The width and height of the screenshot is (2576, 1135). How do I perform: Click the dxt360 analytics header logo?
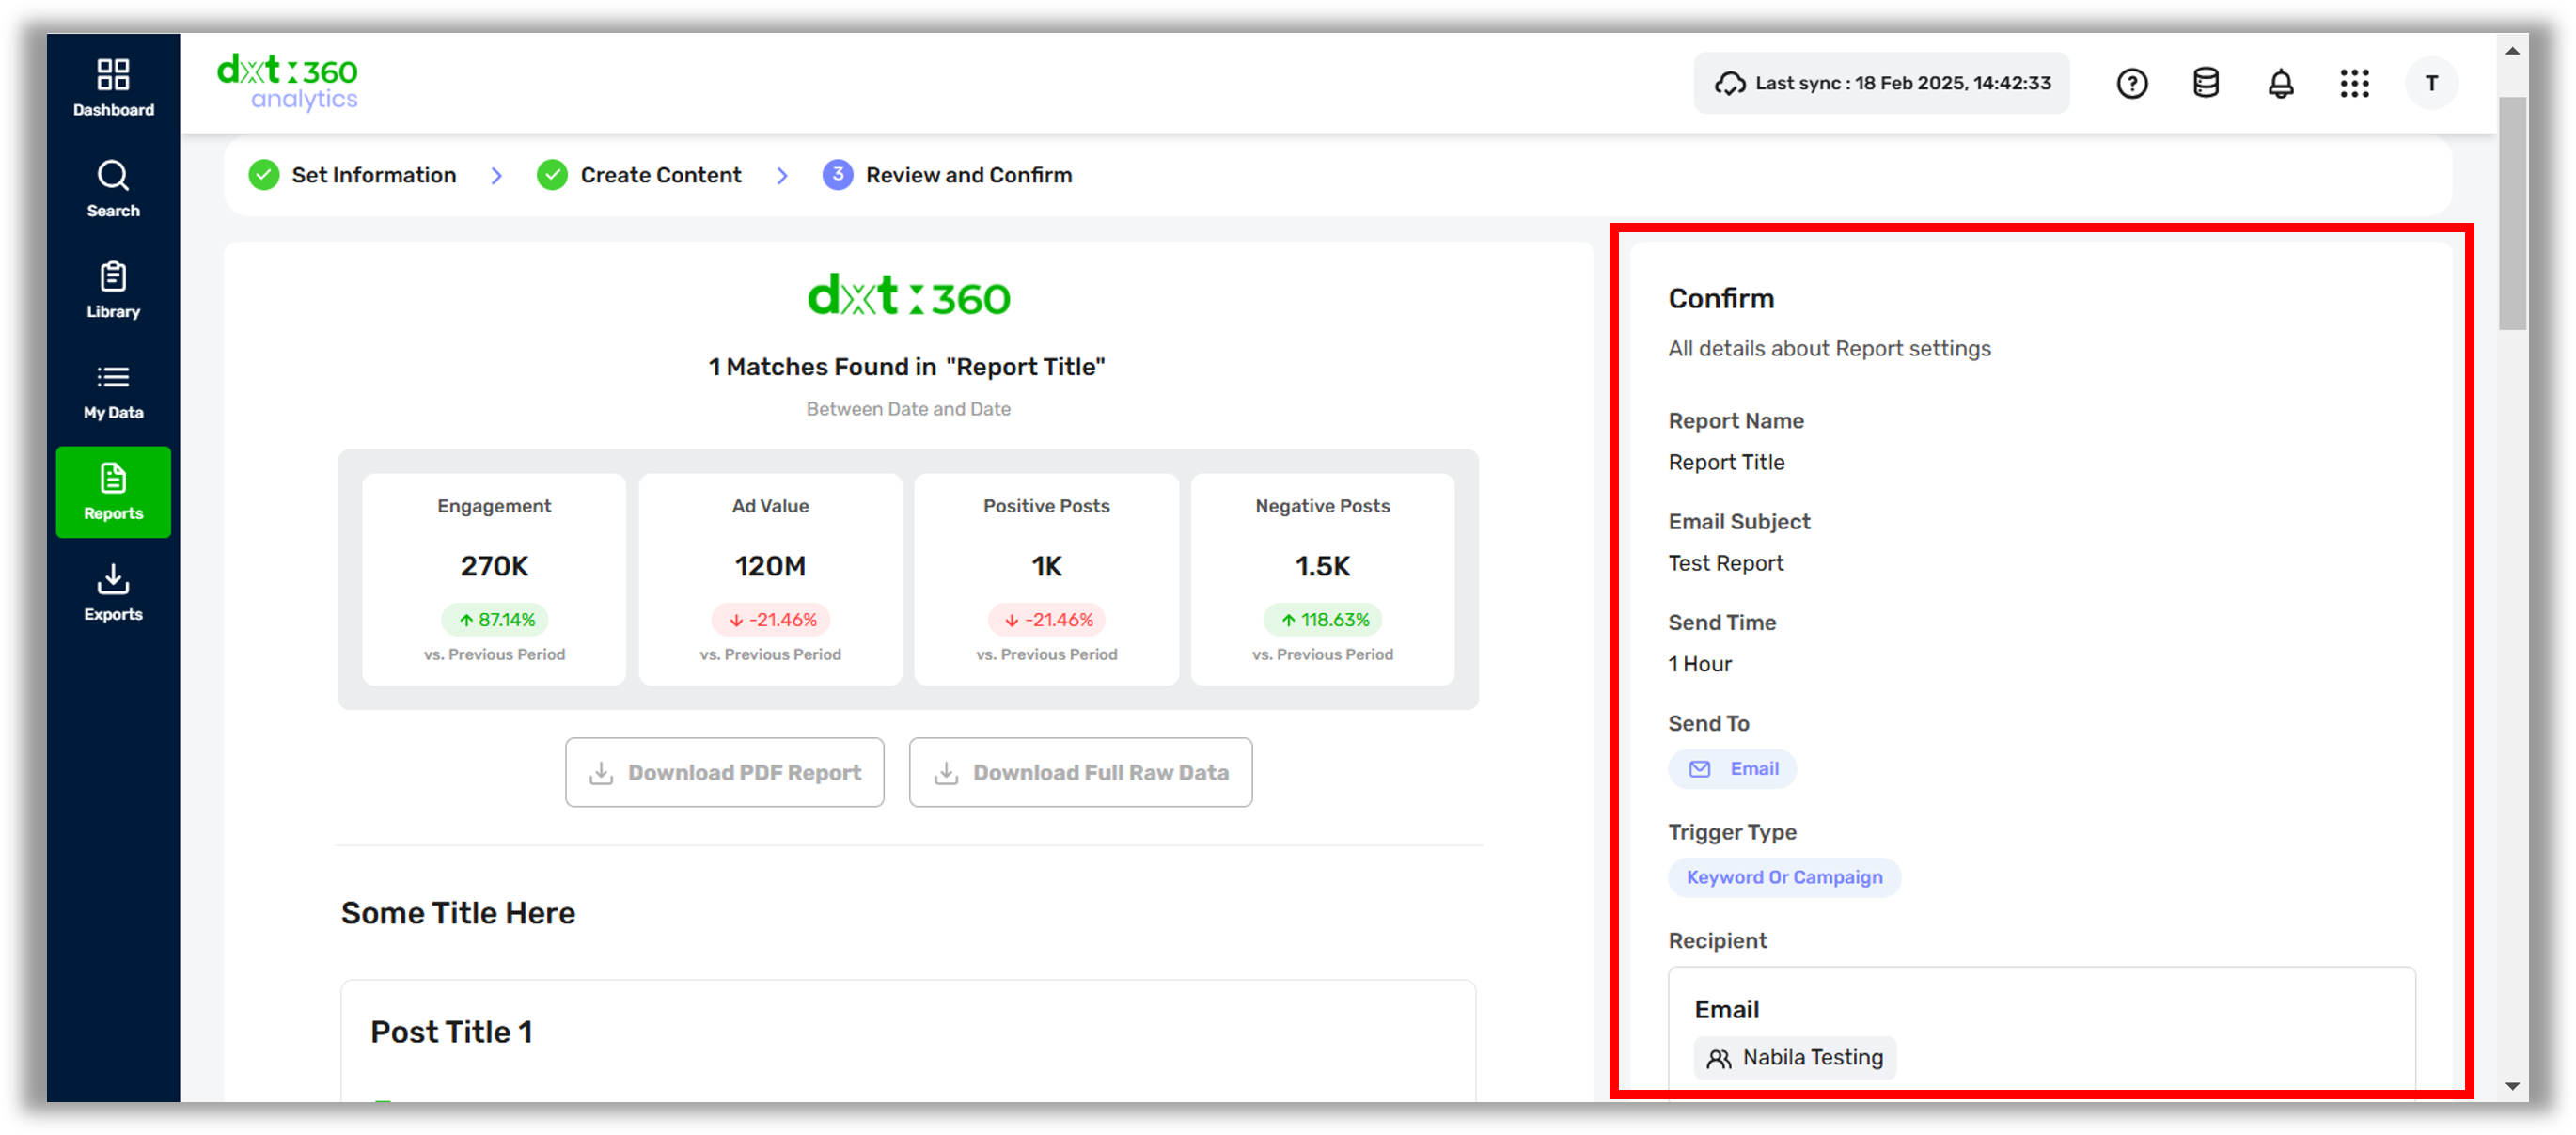(x=287, y=82)
